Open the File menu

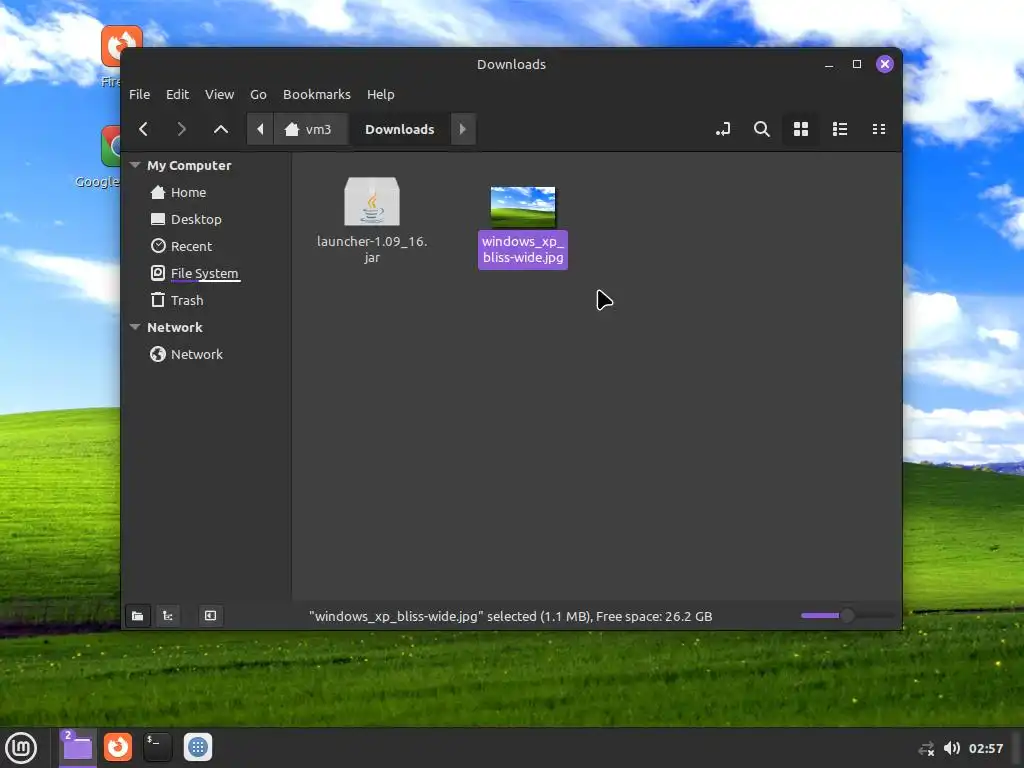(x=139, y=95)
